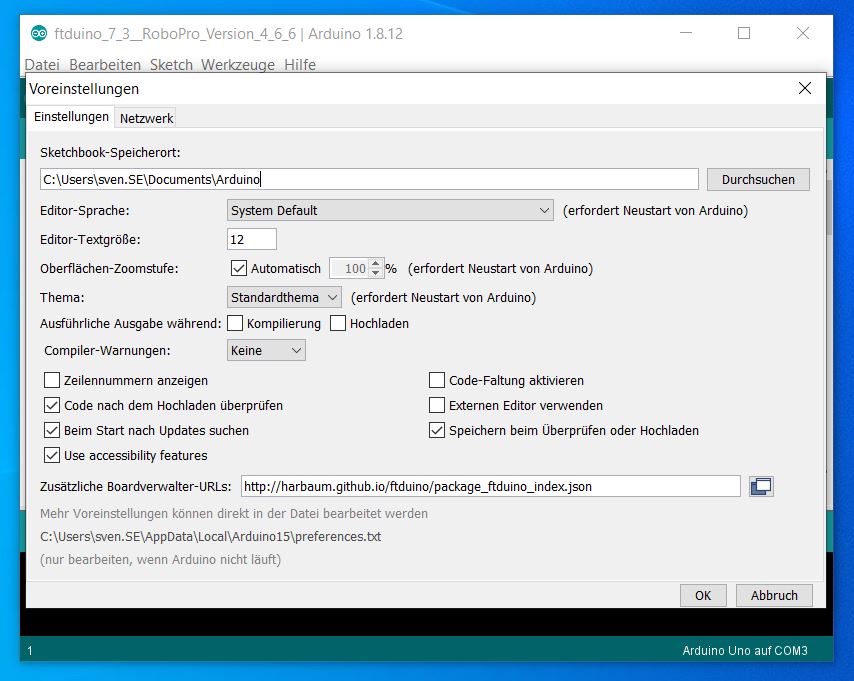Click the 'Oberflächen-Zoomstufe:' label

pyautogui.click(x=109, y=269)
